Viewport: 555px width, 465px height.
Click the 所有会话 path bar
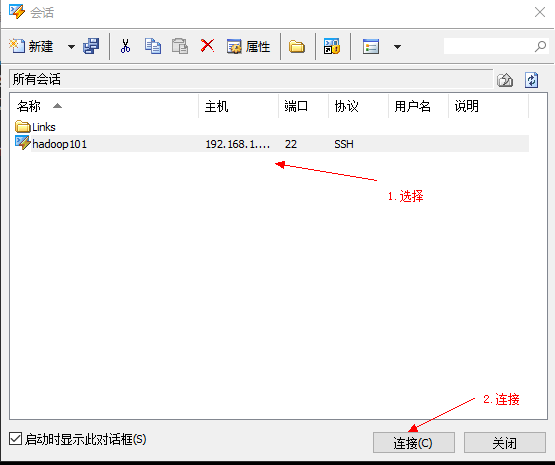coord(251,79)
